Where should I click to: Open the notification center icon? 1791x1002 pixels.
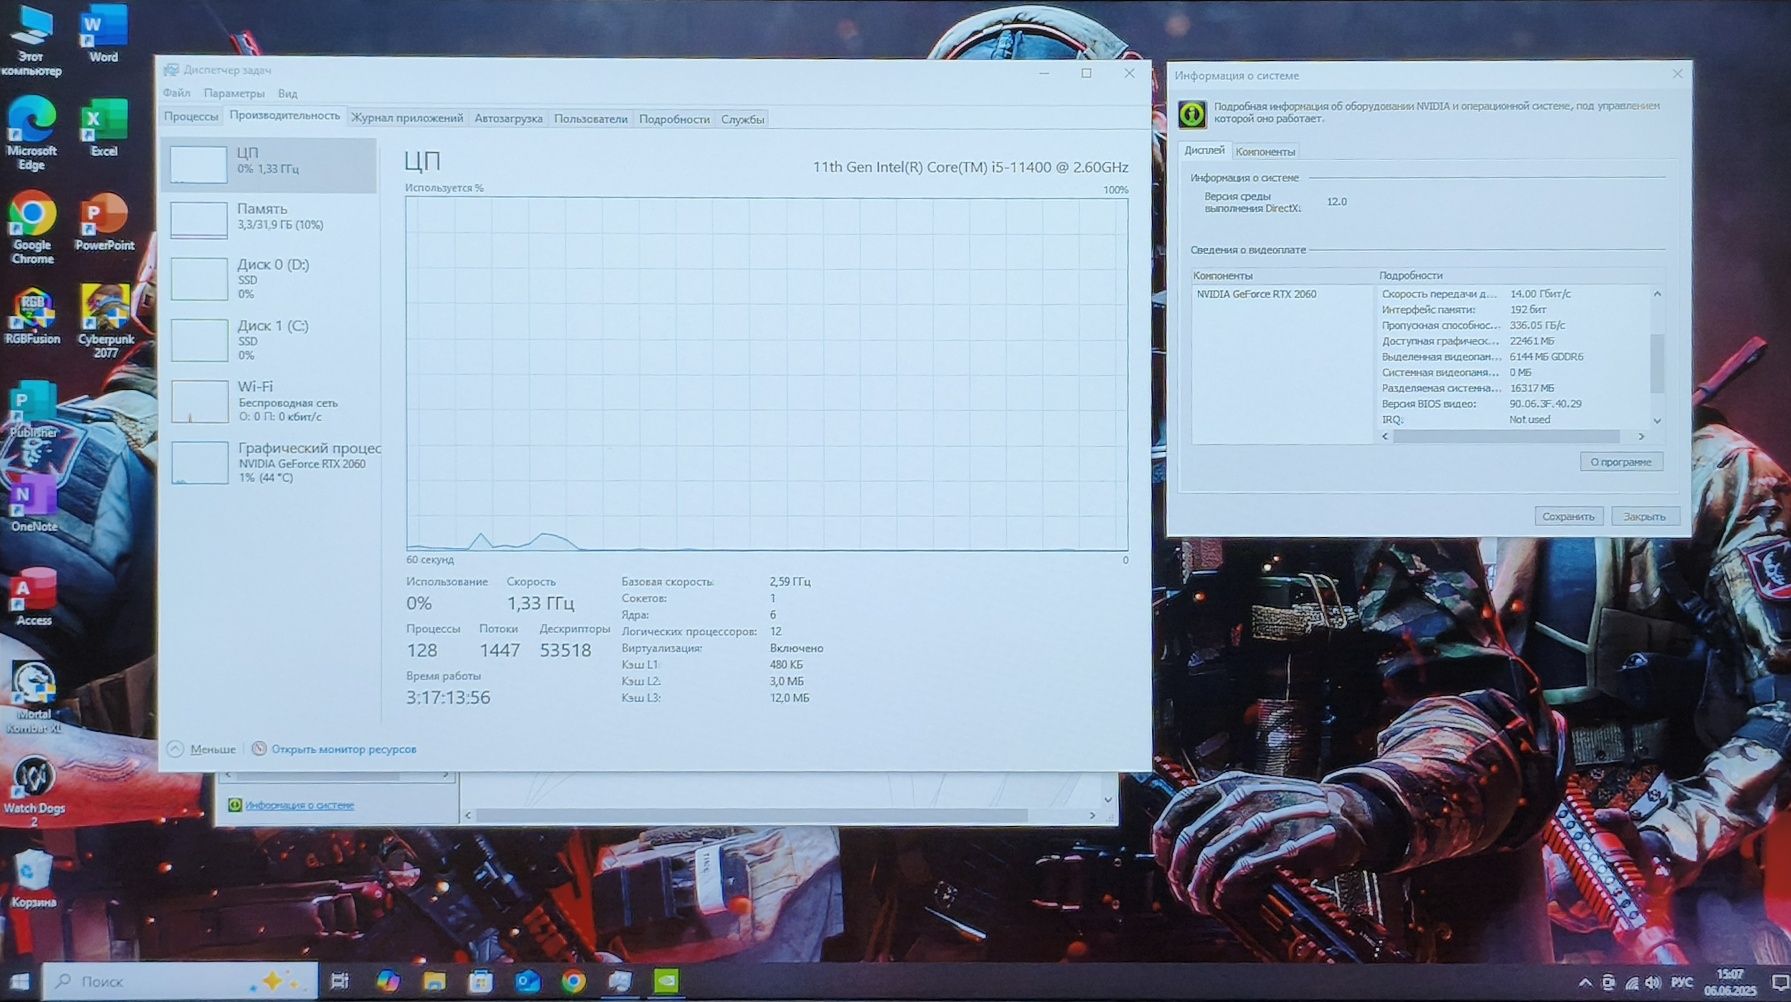point(1780,982)
